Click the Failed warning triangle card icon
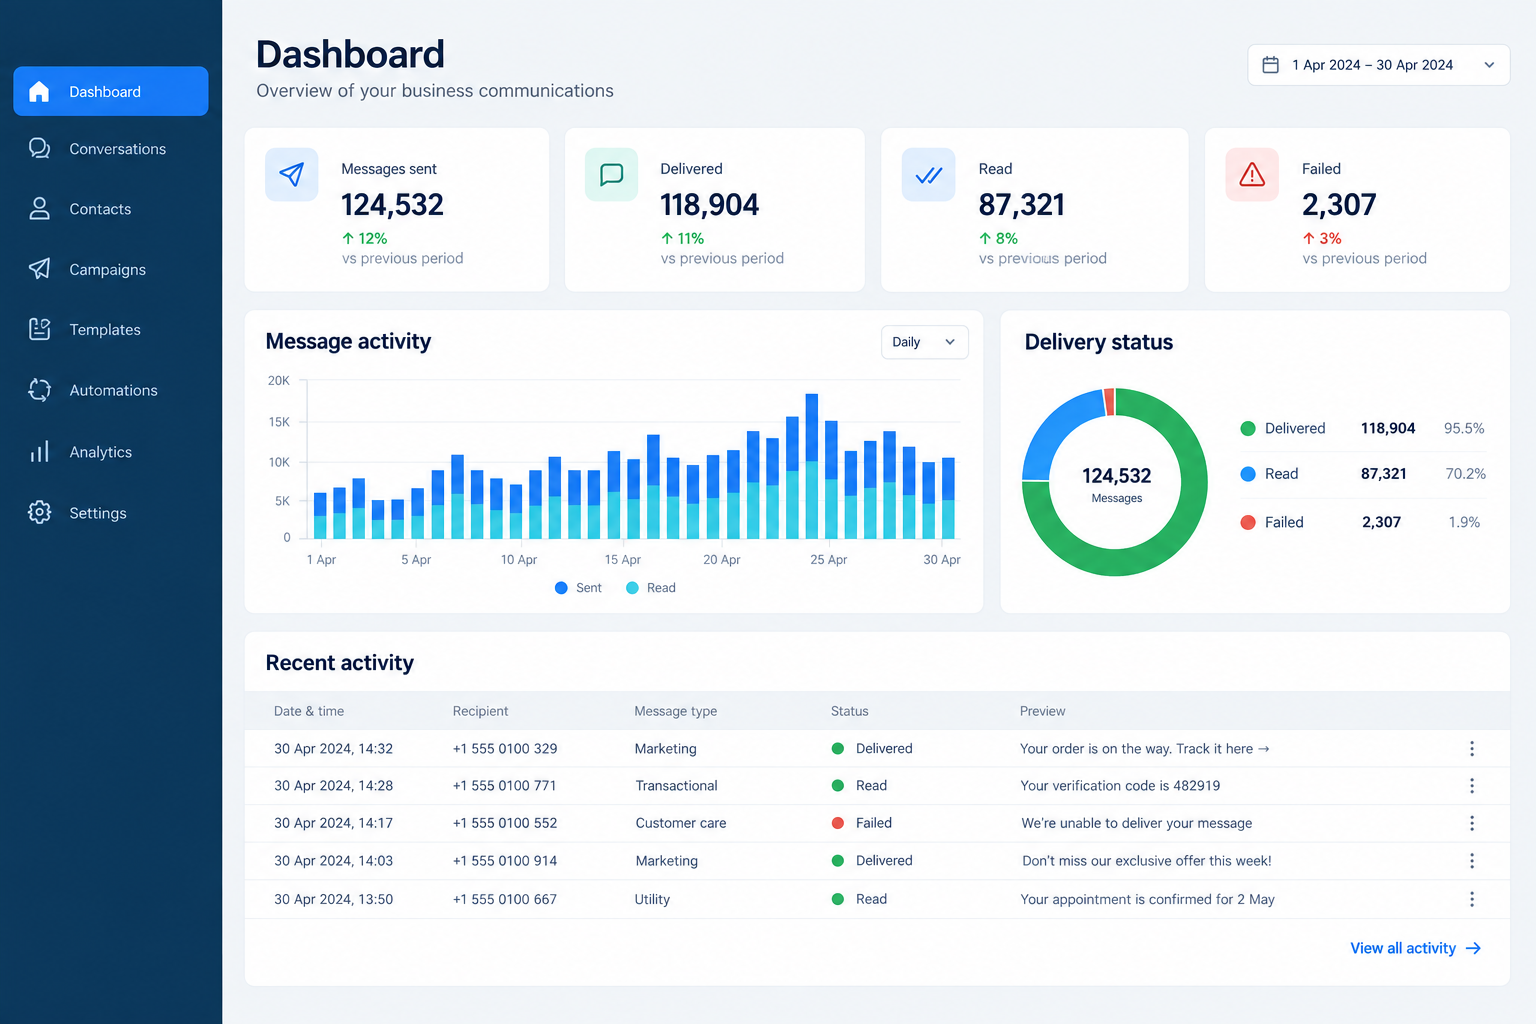This screenshot has width=1536, height=1024. pyautogui.click(x=1252, y=175)
